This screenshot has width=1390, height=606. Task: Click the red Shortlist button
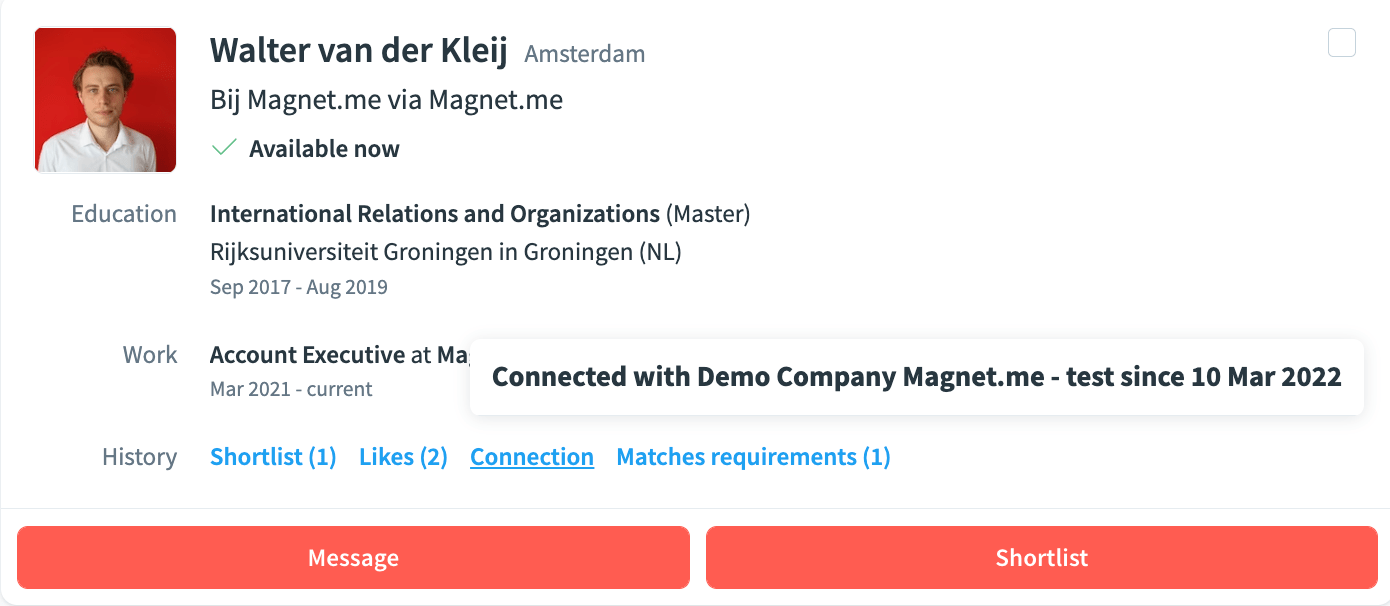point(1041,558)
